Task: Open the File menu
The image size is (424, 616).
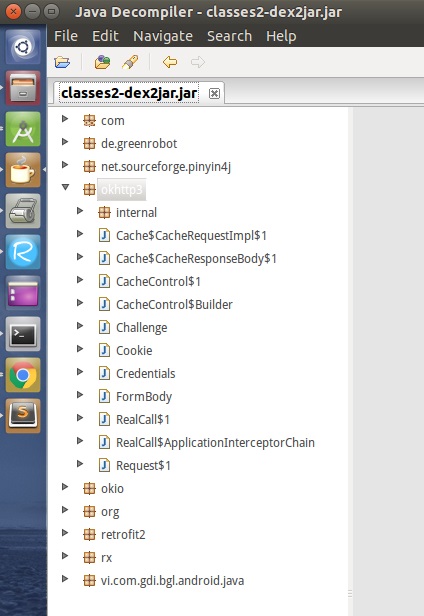Action: 66,36
